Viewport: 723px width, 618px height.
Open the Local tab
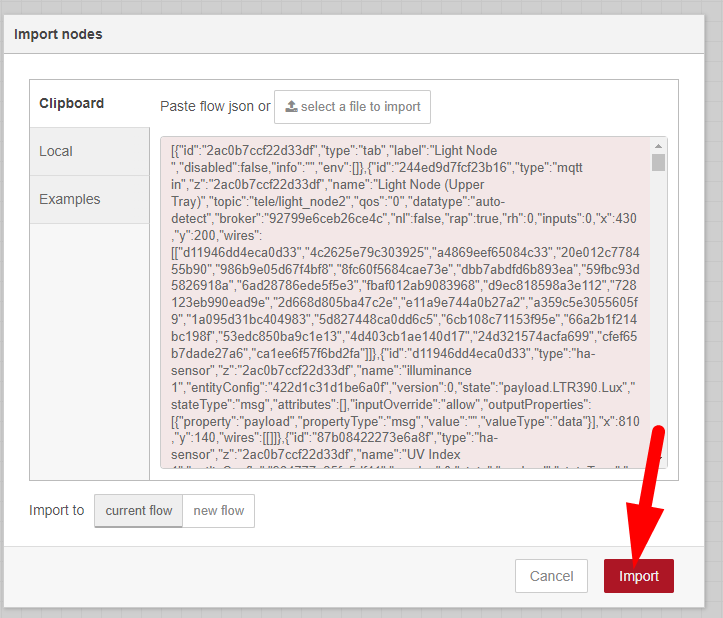click(x=56, y=151)
